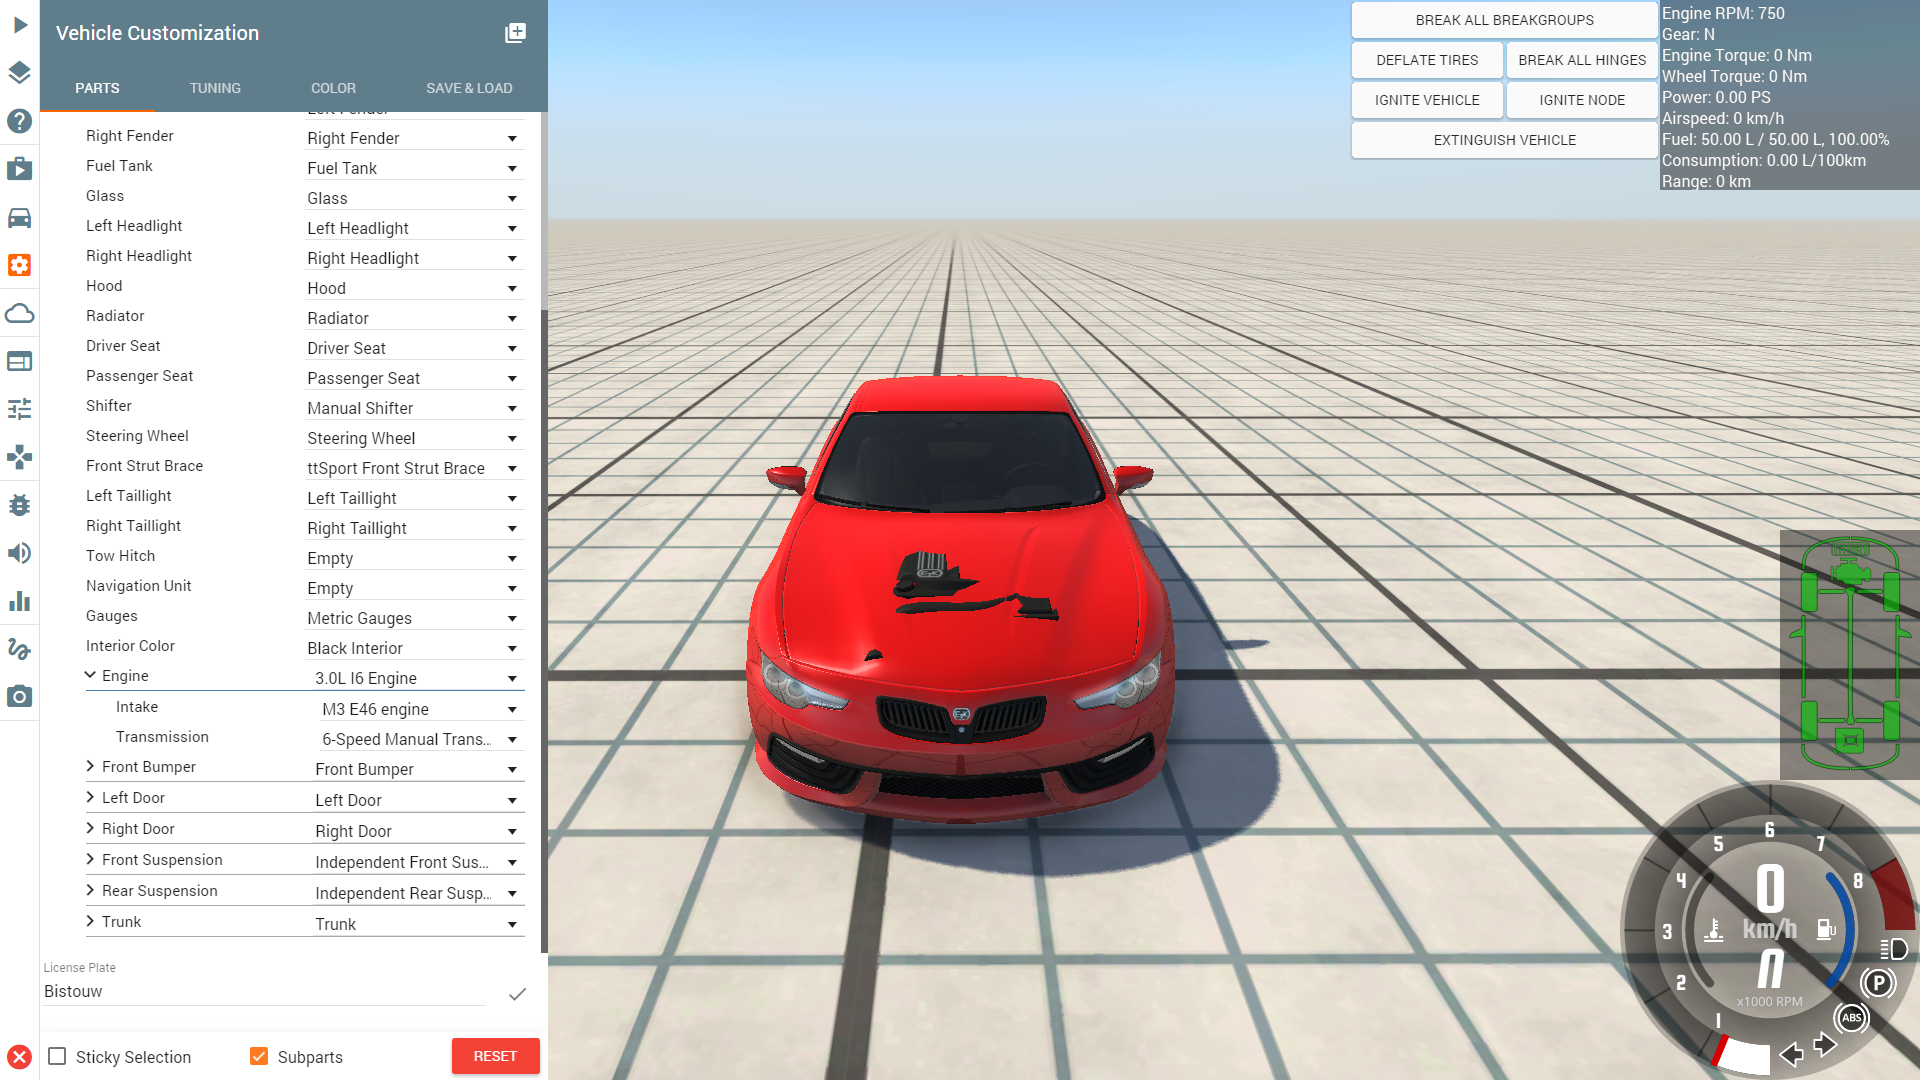
Task: Click the play icon in the sidebar
Action: click(20, 25)
